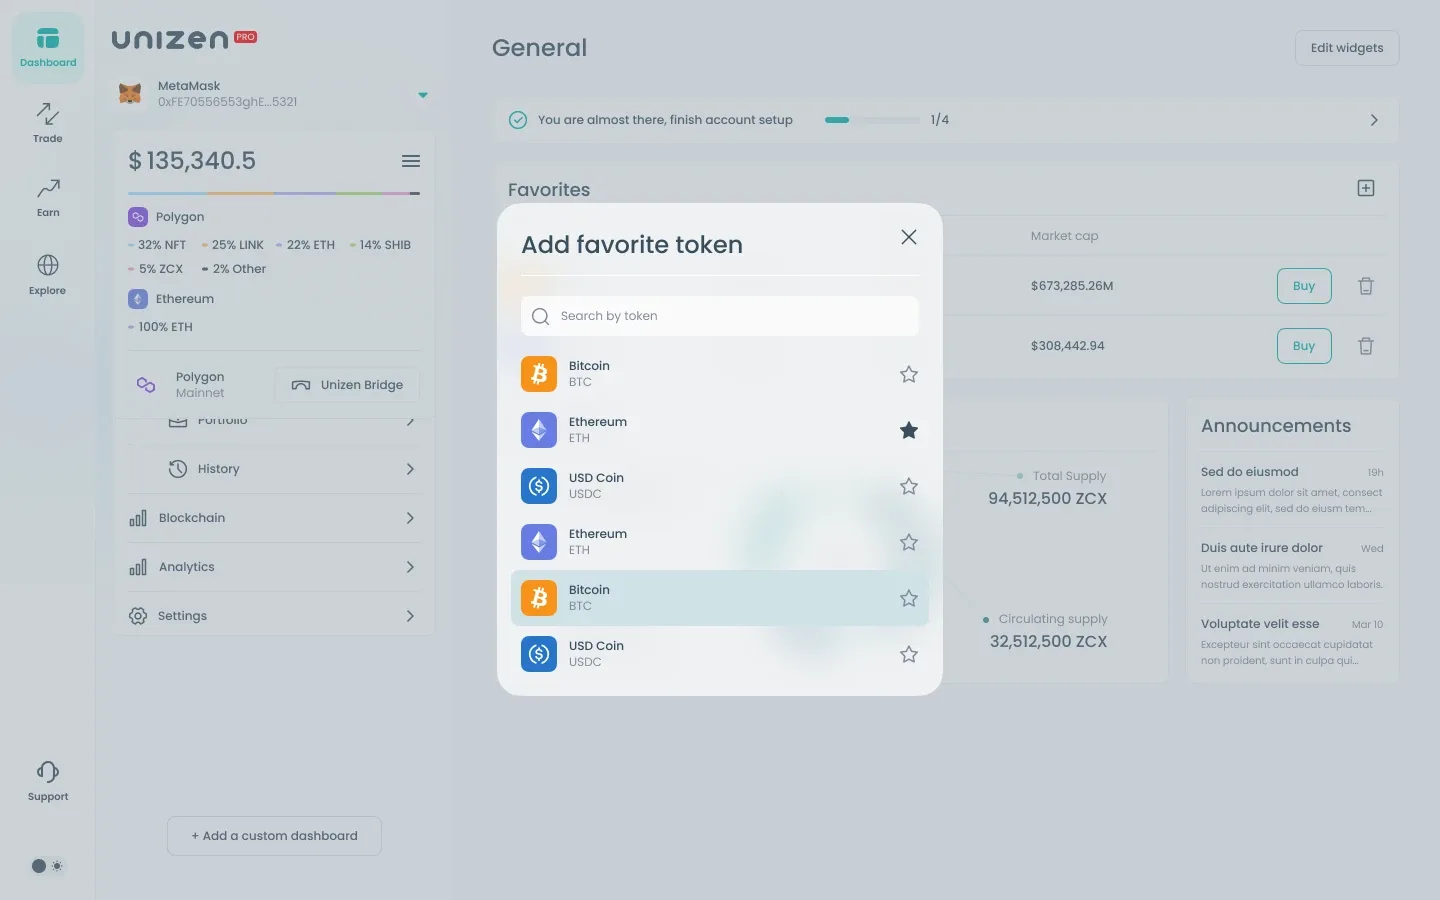
Task: Open the Blockchain menu item
Action: click(x=275, y=518)
